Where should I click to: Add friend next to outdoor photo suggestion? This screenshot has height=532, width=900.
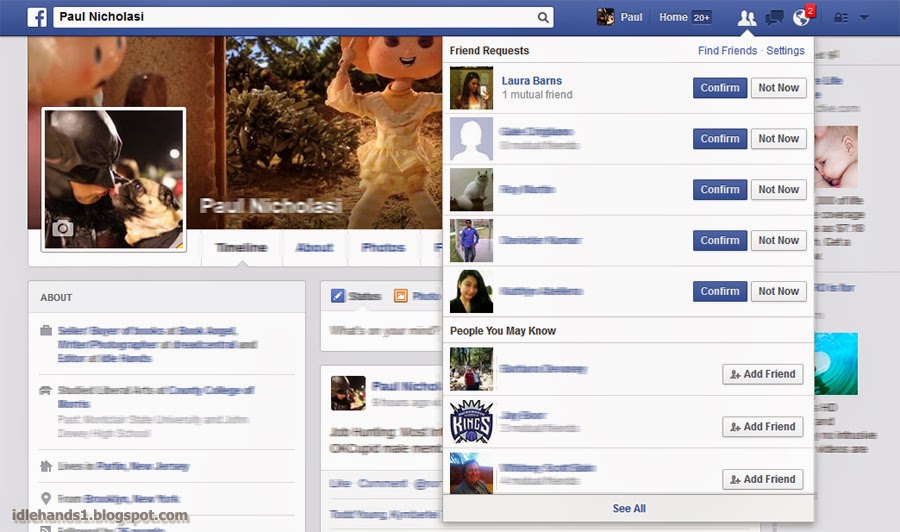762,374
